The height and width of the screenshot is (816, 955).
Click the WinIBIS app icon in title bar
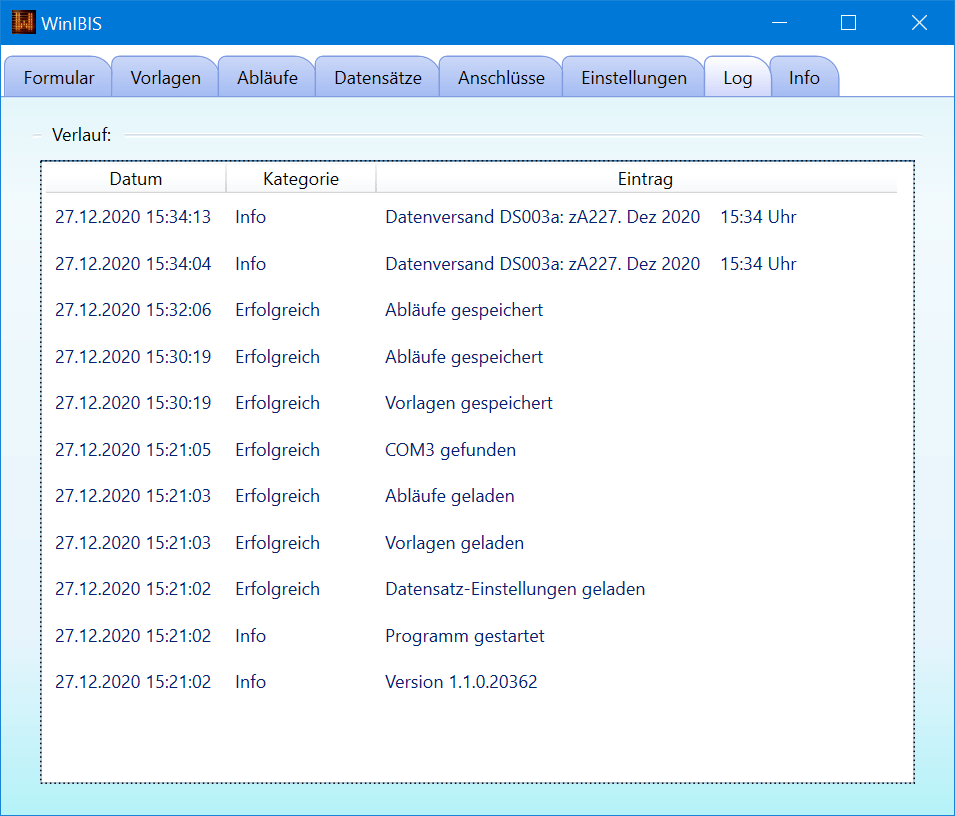(x=24, y=23)
